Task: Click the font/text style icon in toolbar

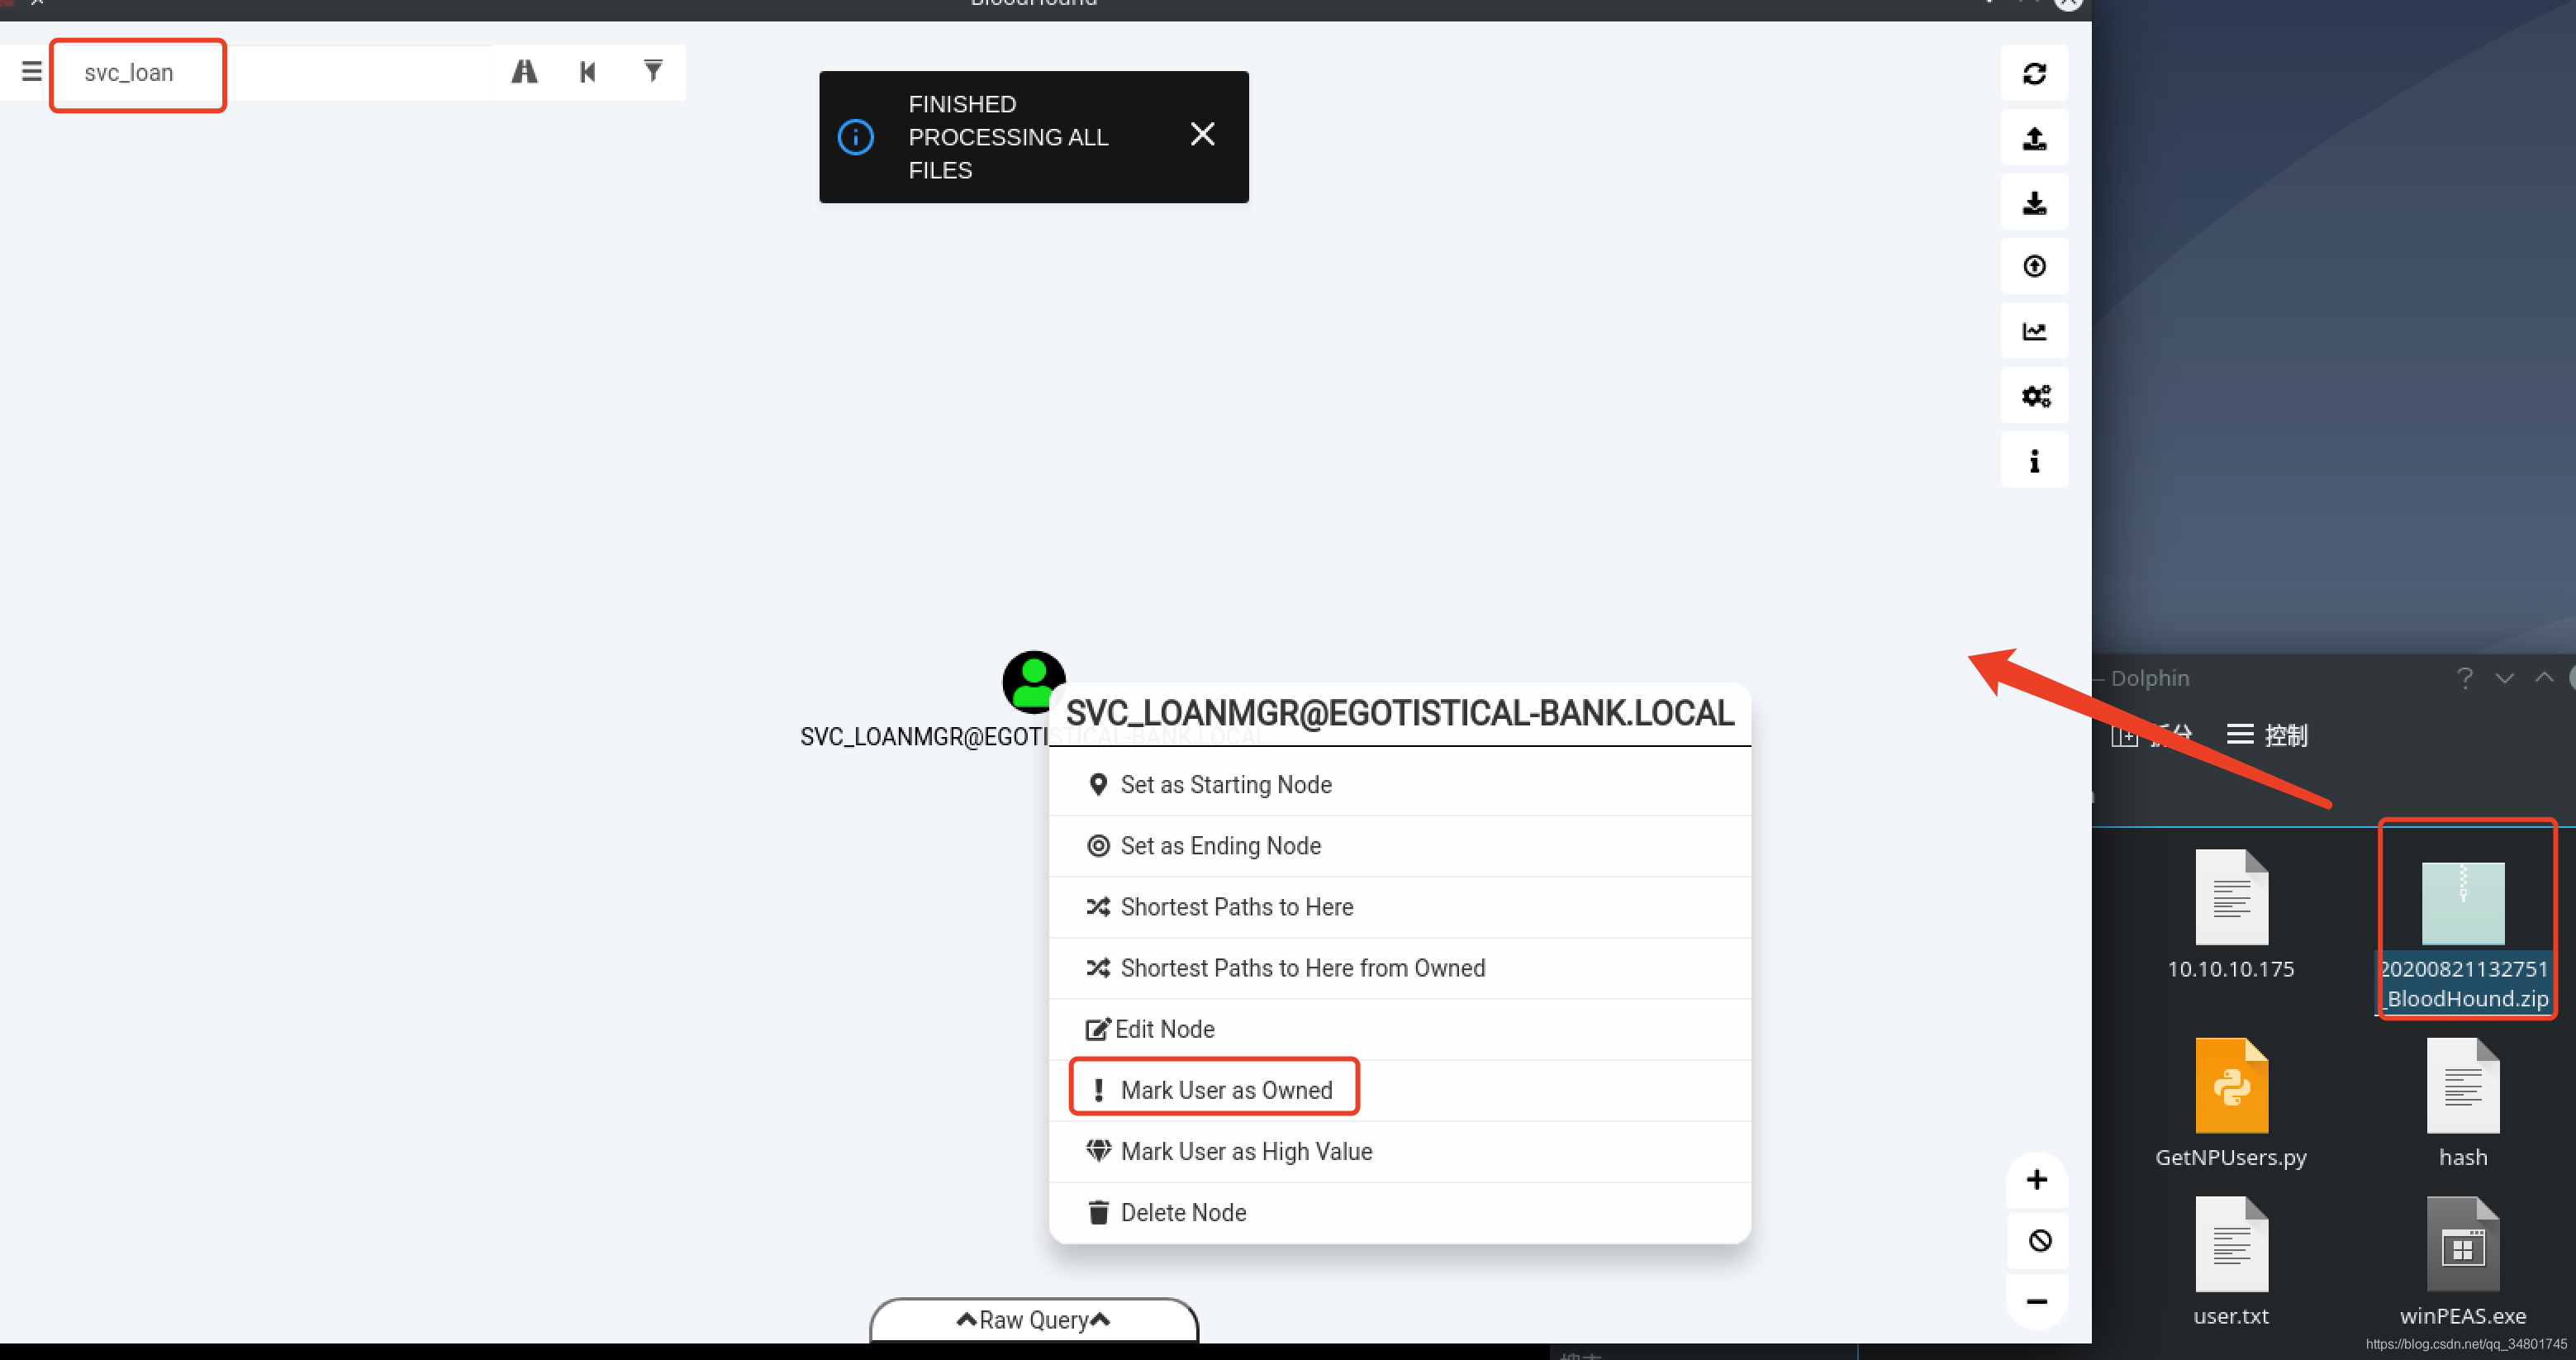Action: pos(521,72)
